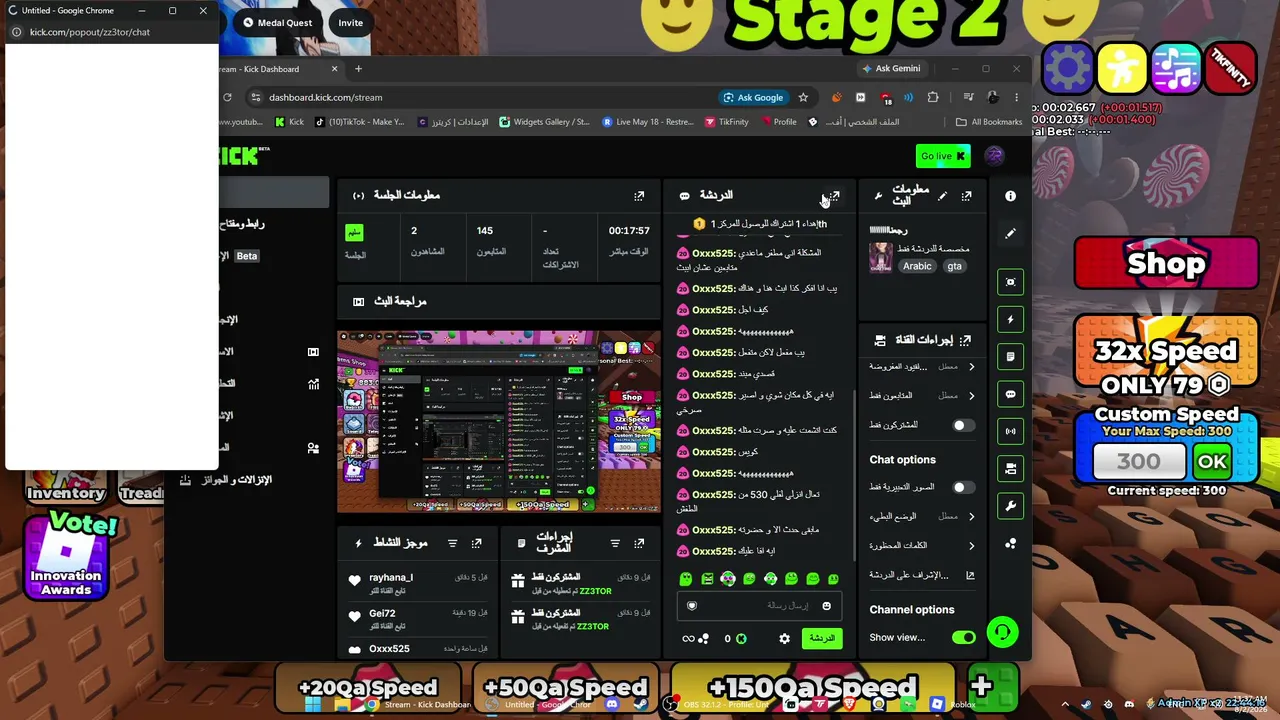Filter the moderator actions list
Viewport: 1280px width, 720px height.
614,543
